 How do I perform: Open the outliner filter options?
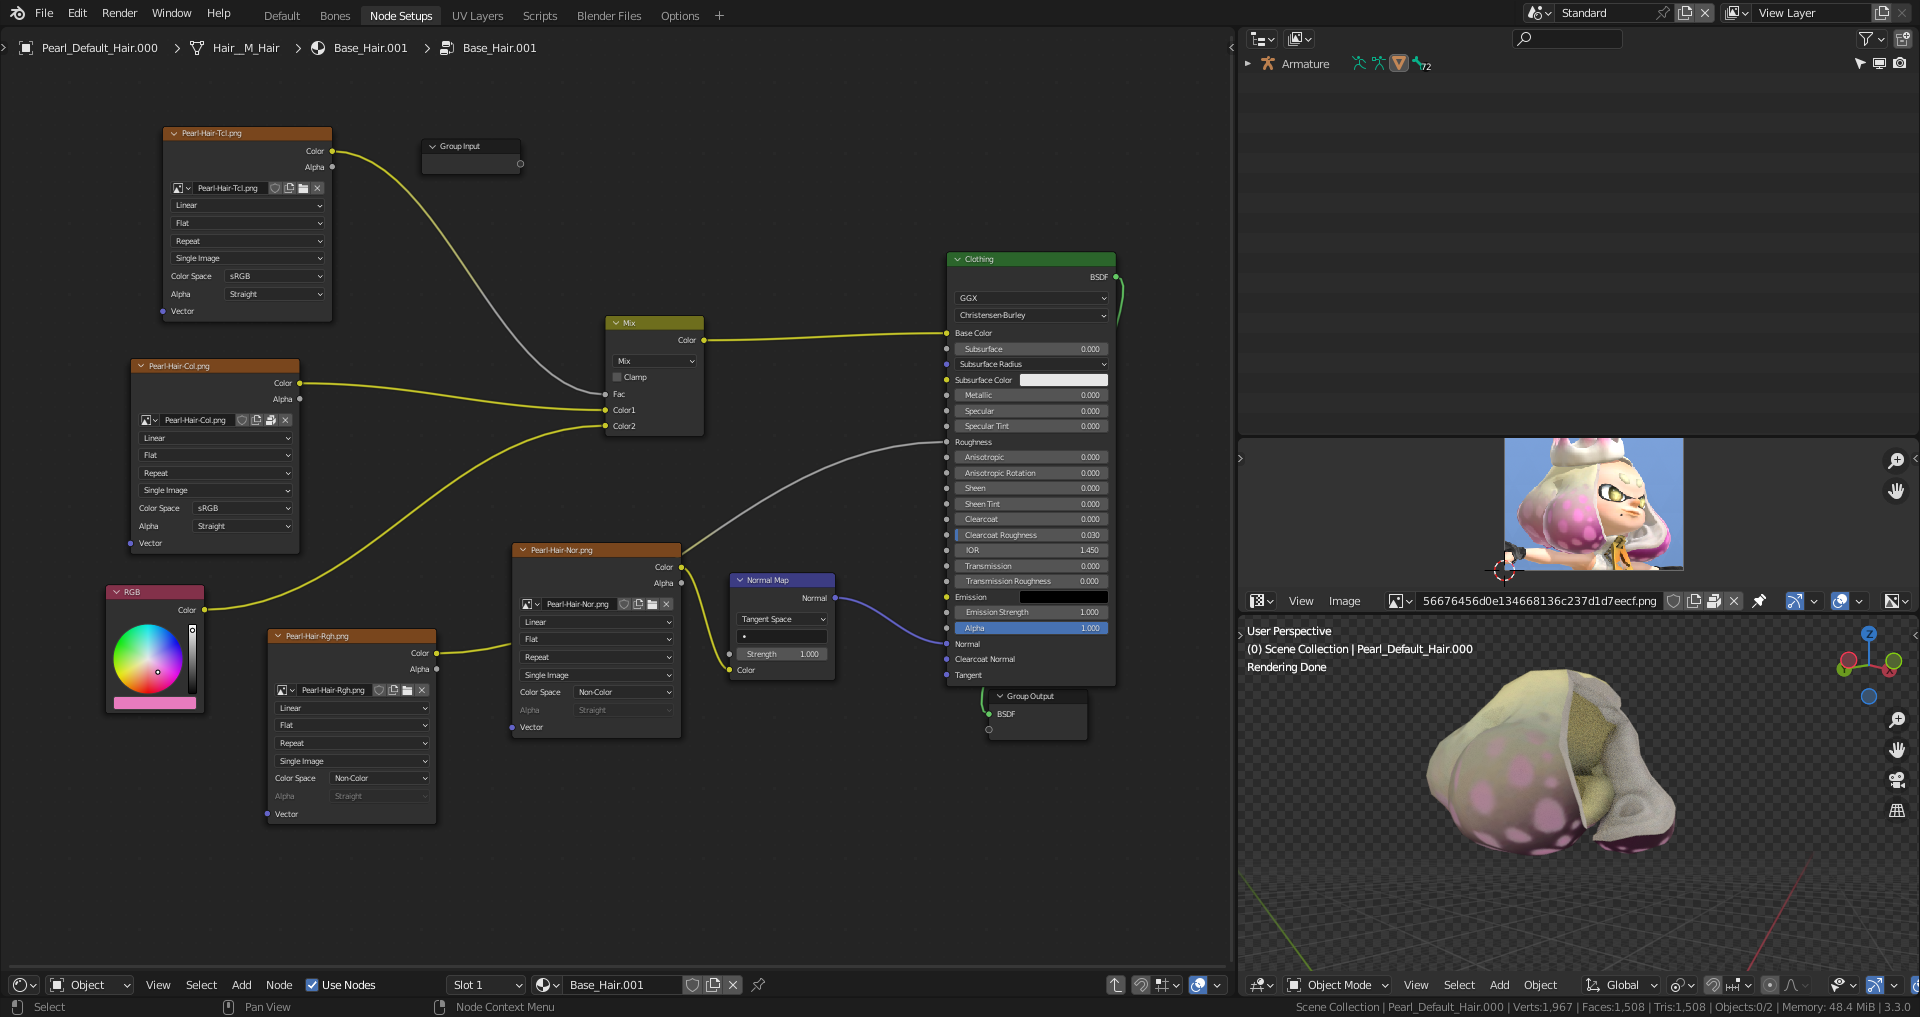1871,39
